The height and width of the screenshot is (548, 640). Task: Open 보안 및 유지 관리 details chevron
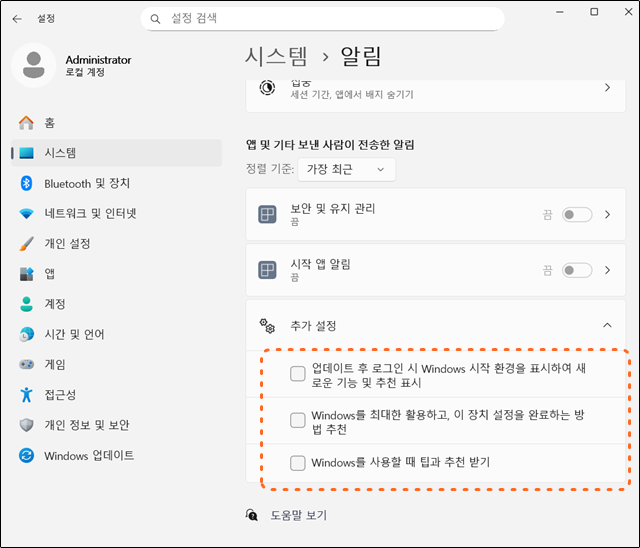(x=607, y=215)
